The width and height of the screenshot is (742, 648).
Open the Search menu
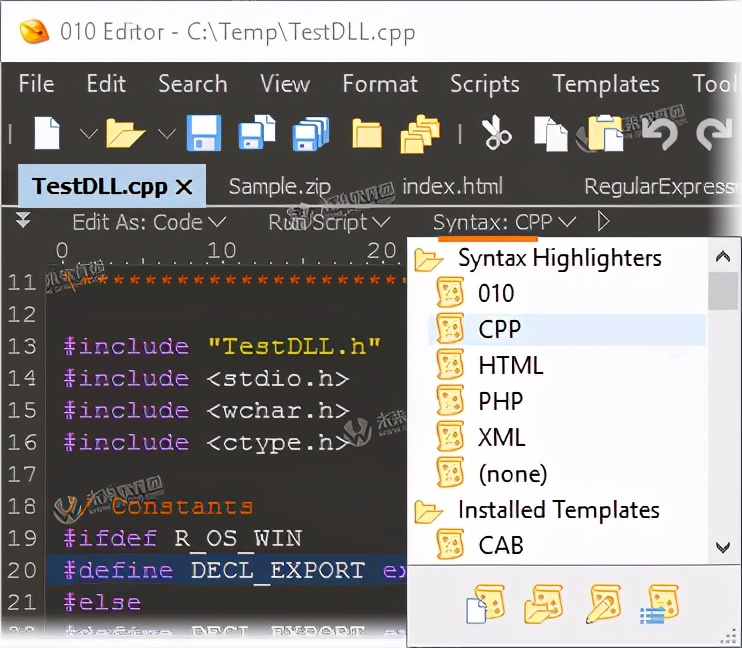click(193, 84)
